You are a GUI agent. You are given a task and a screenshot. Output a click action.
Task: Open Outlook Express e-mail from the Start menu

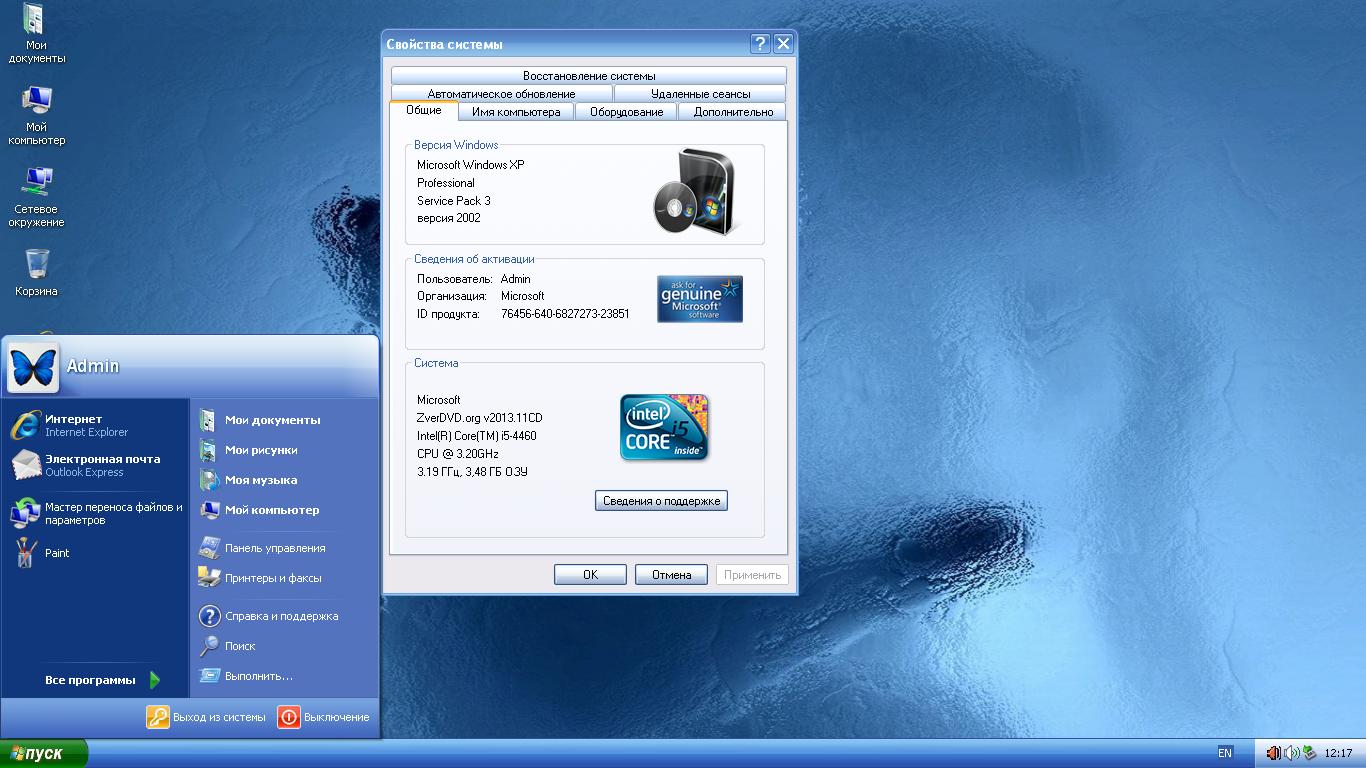tap(94, 465)
